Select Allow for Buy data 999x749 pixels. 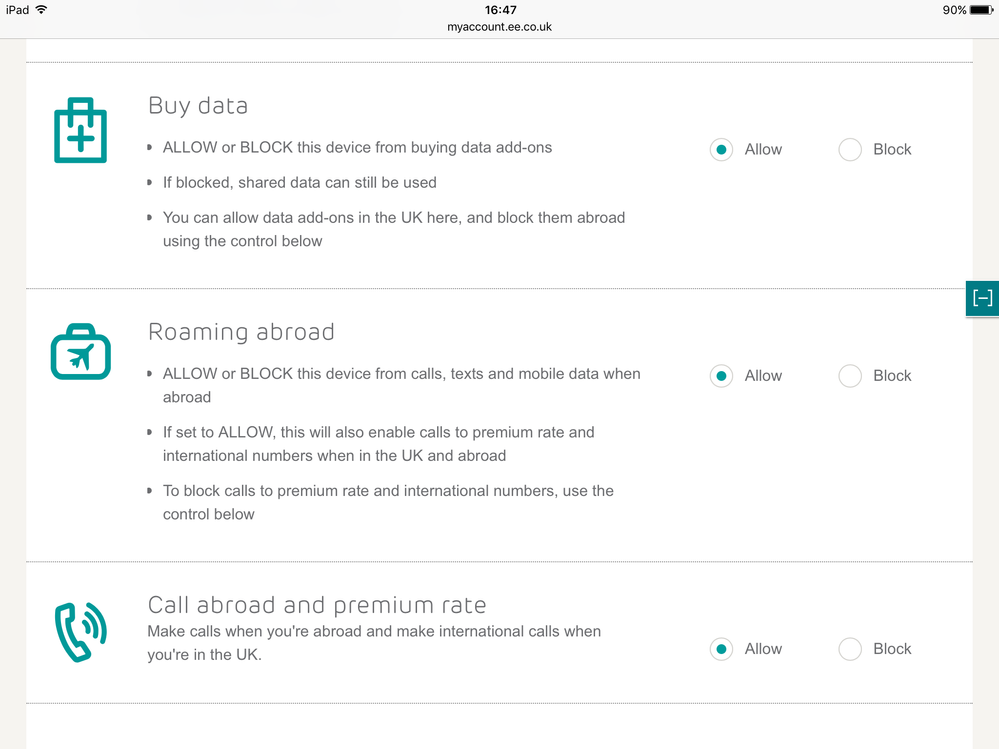pyautogui.click(x=721, y=150)
